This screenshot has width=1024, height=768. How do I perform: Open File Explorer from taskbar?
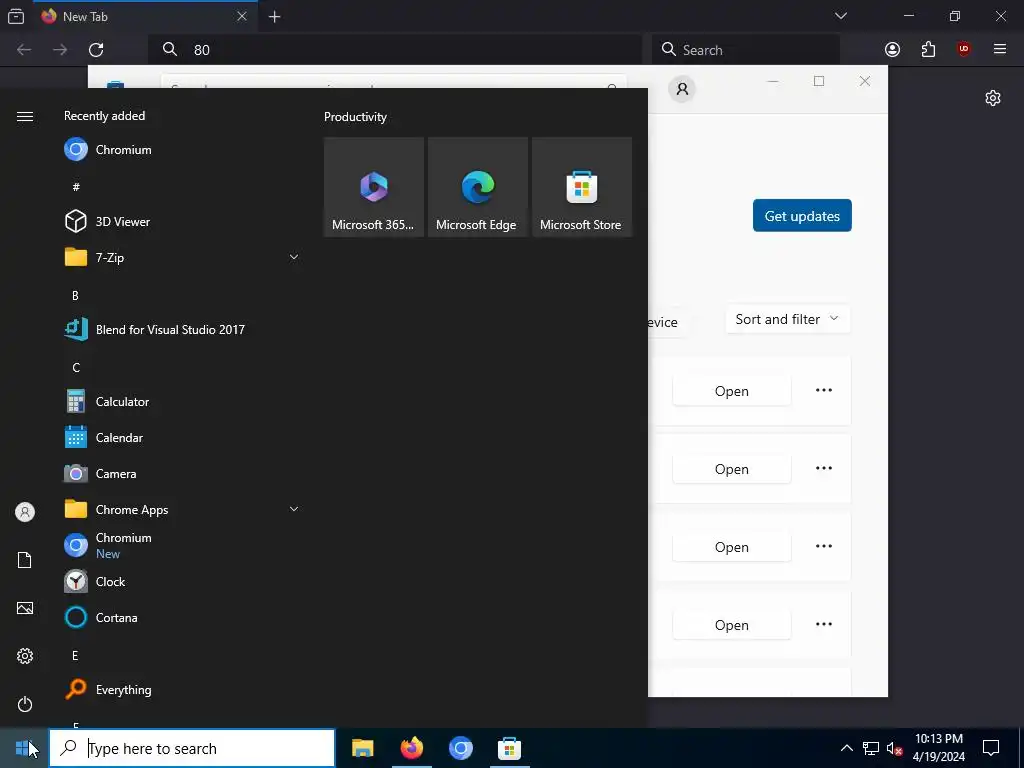pos(362,748)
